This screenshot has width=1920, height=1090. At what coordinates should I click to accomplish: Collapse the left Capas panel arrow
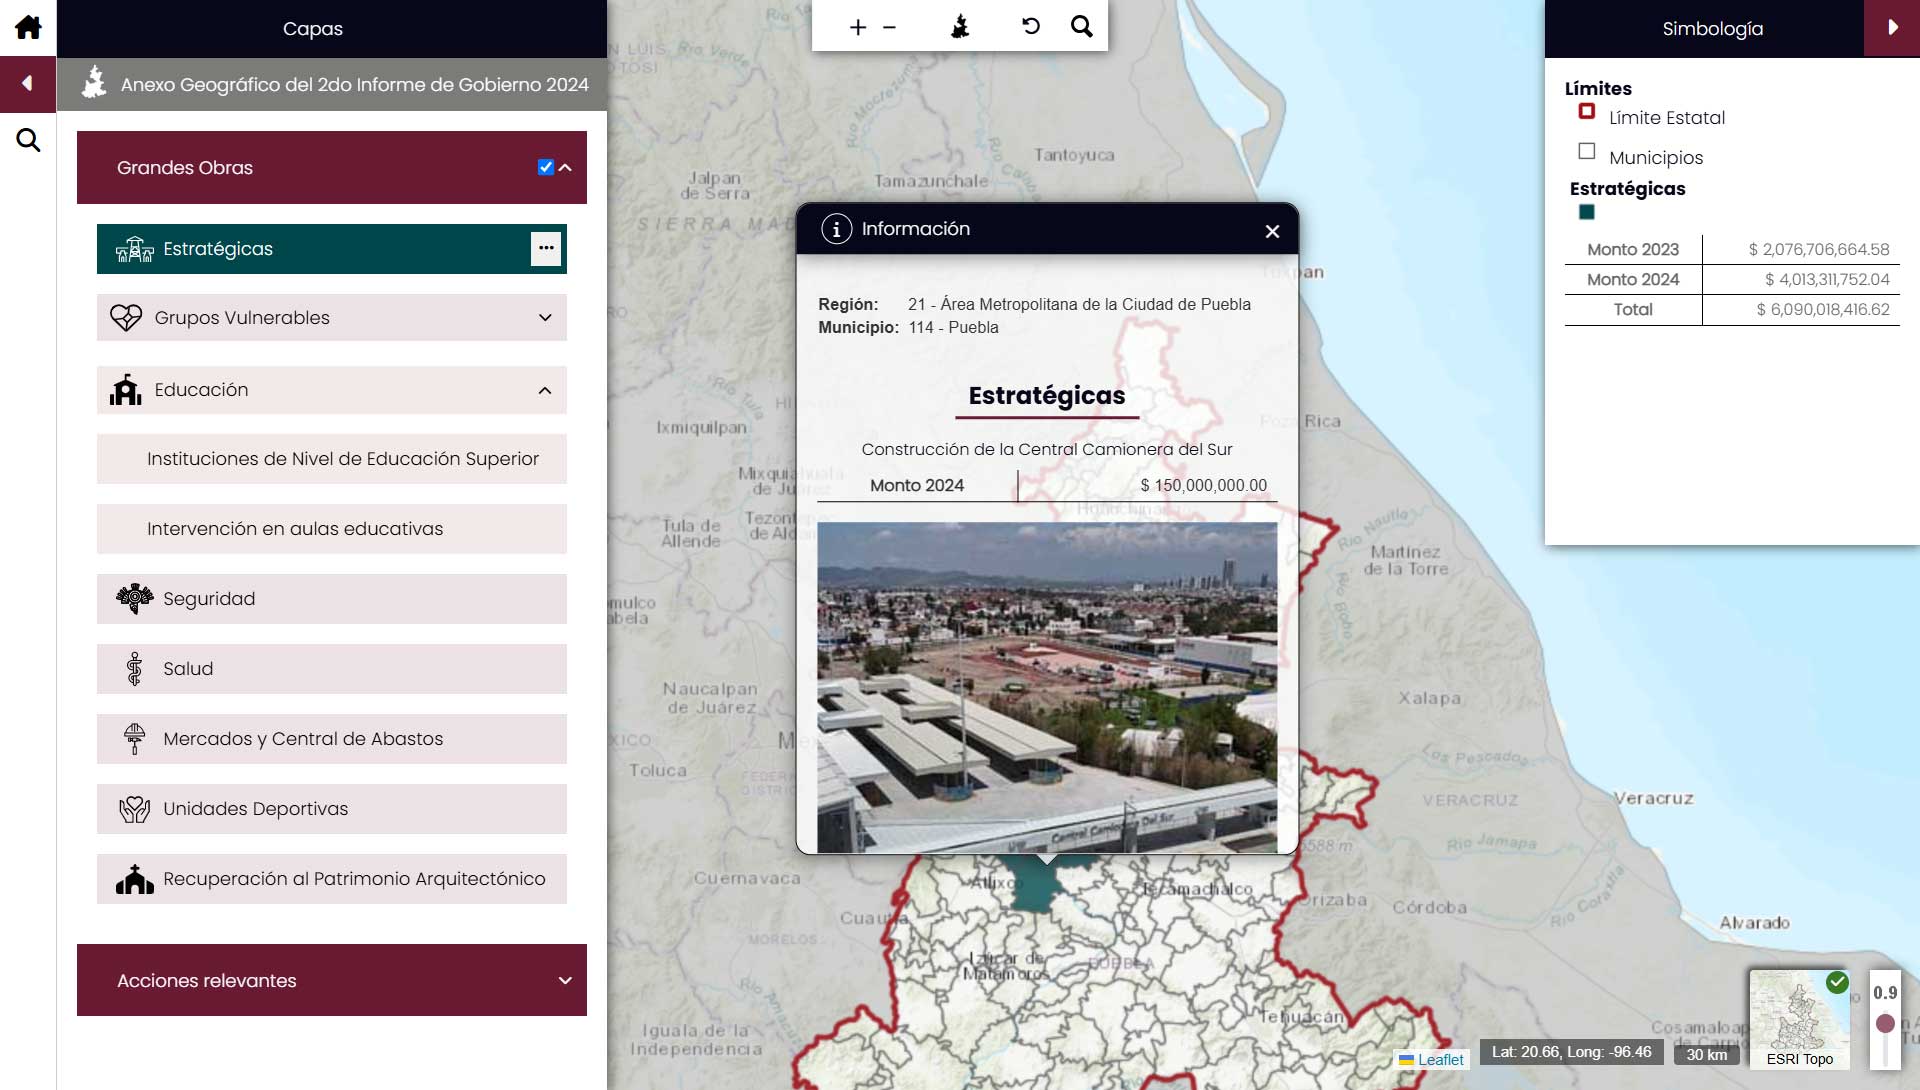click(28, 84)
